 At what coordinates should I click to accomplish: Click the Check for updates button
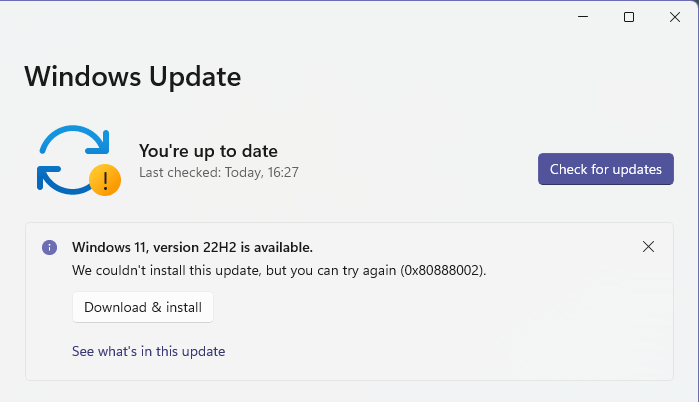pyautogui.click(x=605, y=169)
